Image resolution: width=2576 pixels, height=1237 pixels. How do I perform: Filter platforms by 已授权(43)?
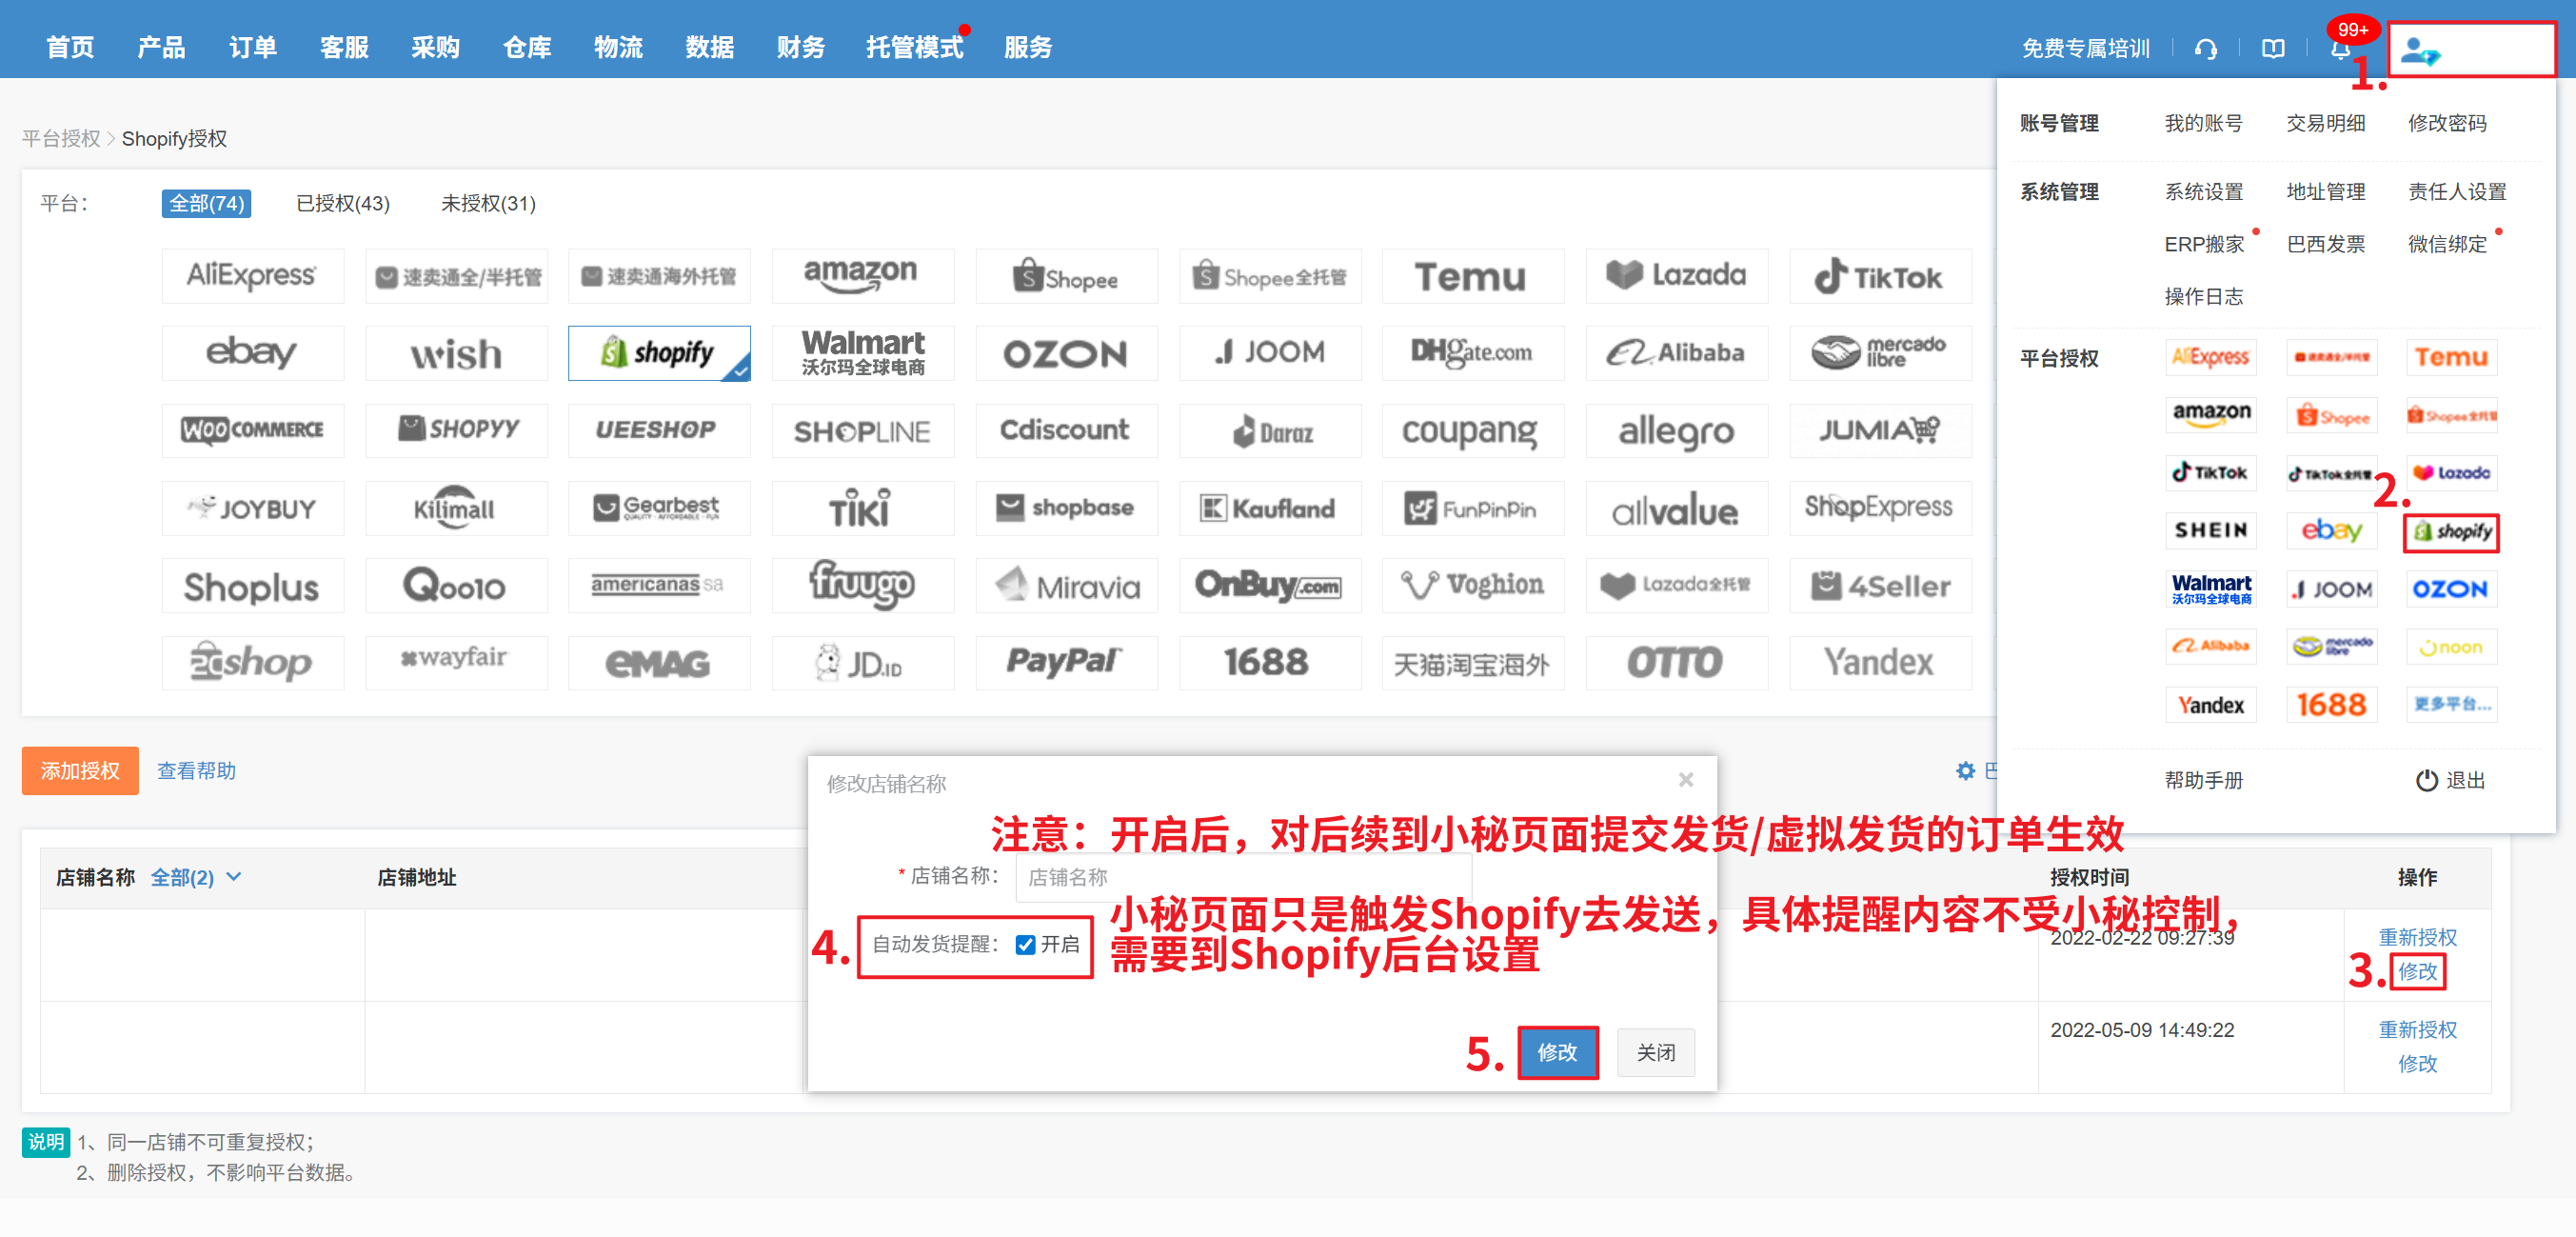[342, 203]
